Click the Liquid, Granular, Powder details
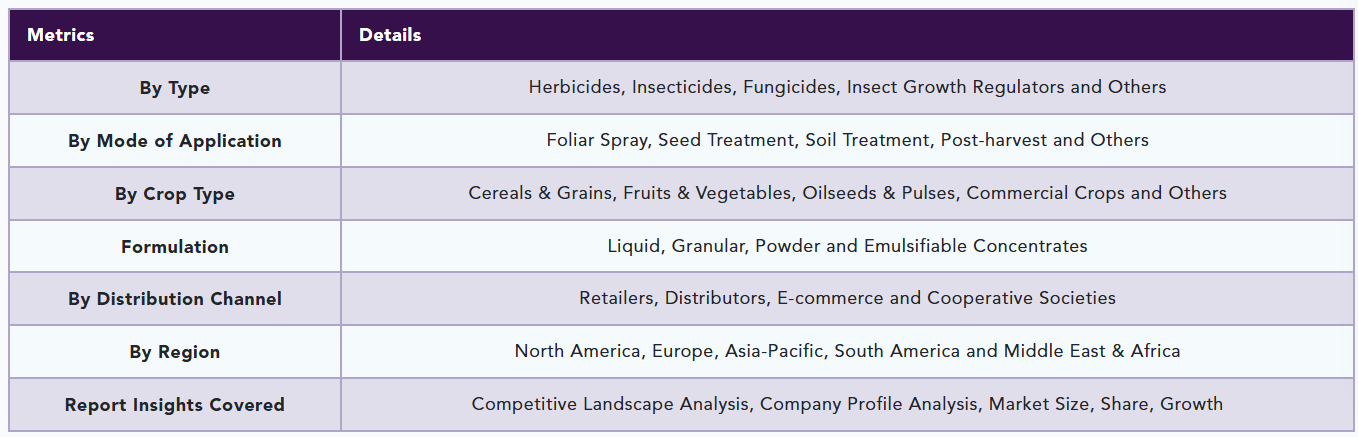Screen dimensions: 1358x437 pos(847,246)
